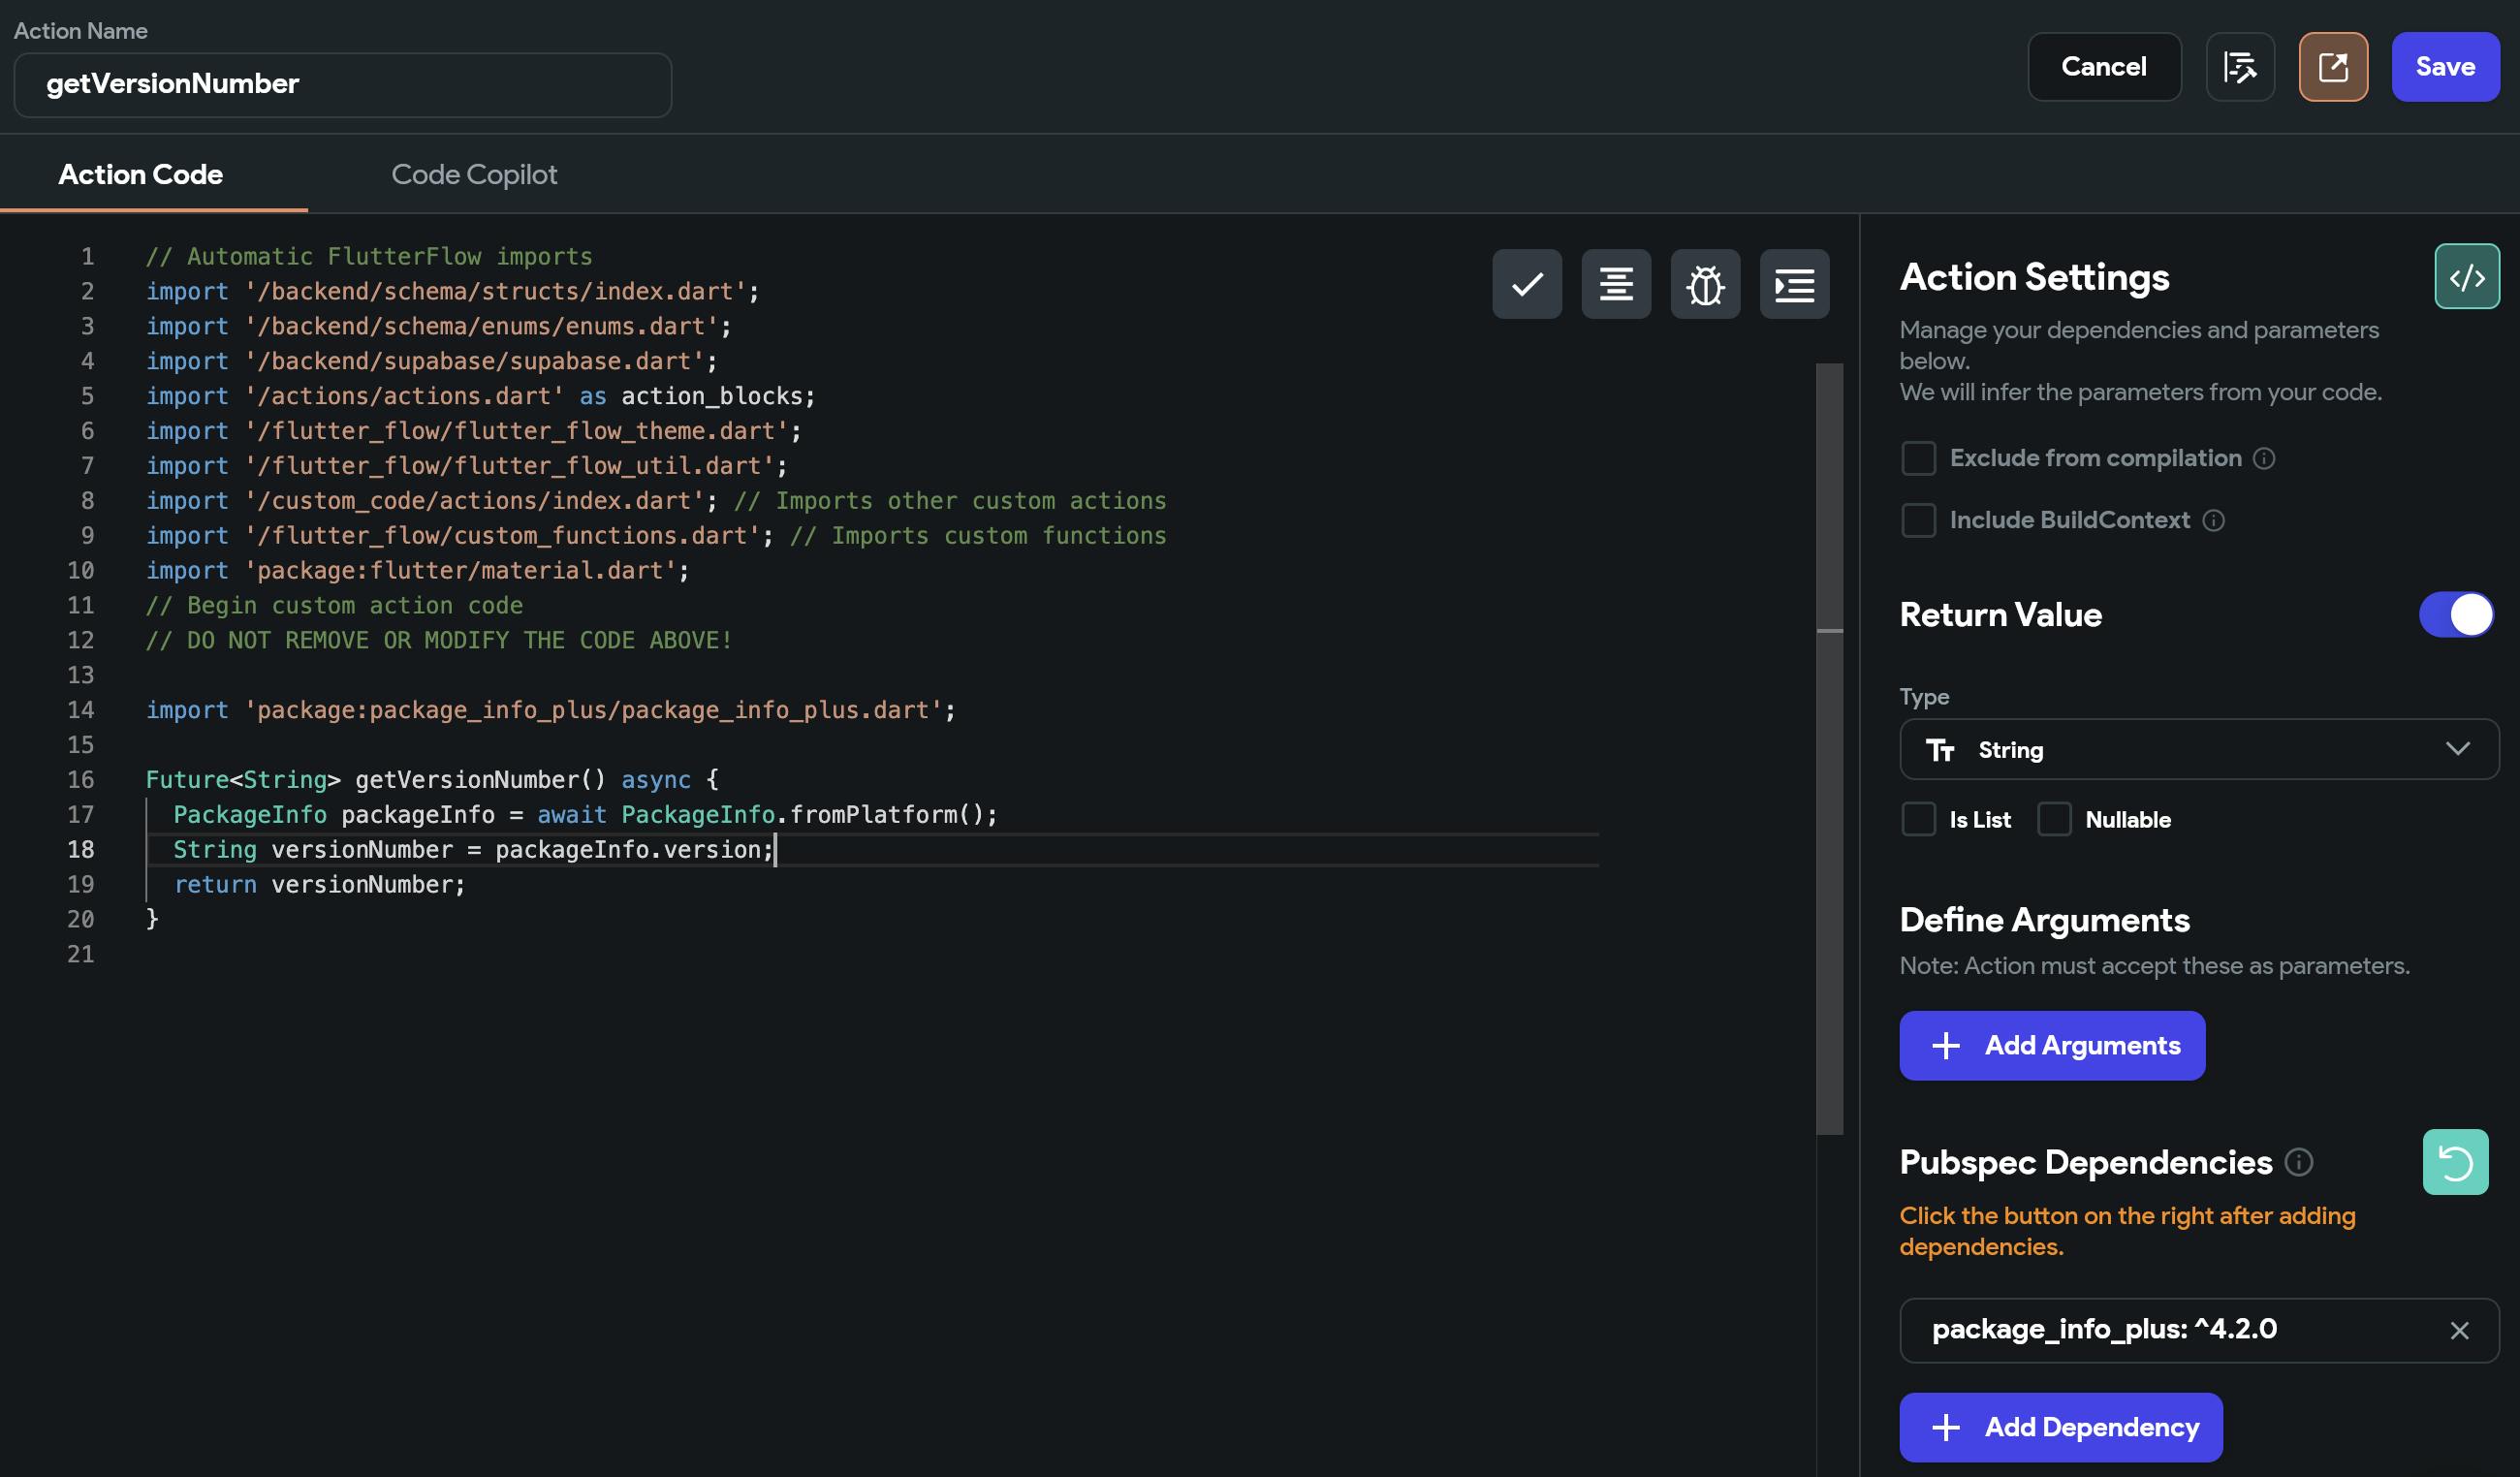Viewport: 2520px width, 1477px height.
Task: Click the bug debug icon
Action: point(1704,285)
